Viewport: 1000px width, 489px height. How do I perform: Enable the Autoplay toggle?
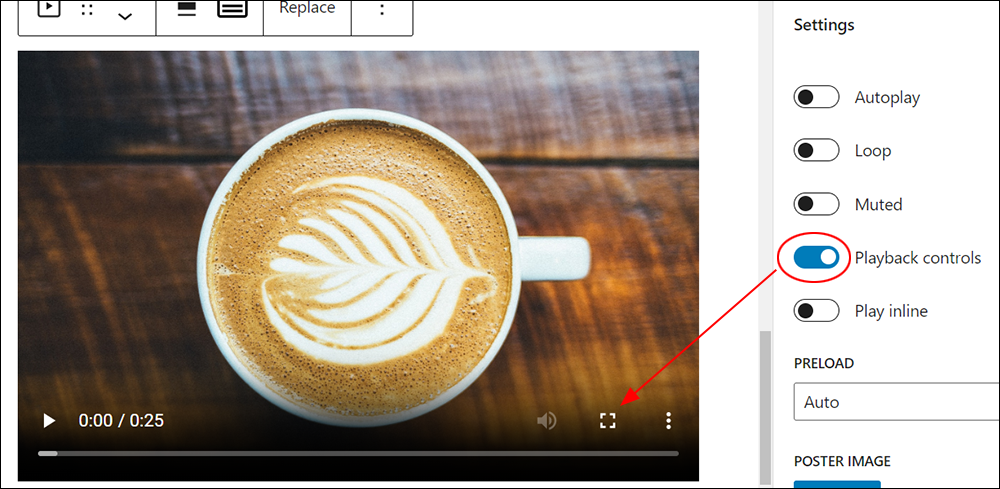pos(816,98)
